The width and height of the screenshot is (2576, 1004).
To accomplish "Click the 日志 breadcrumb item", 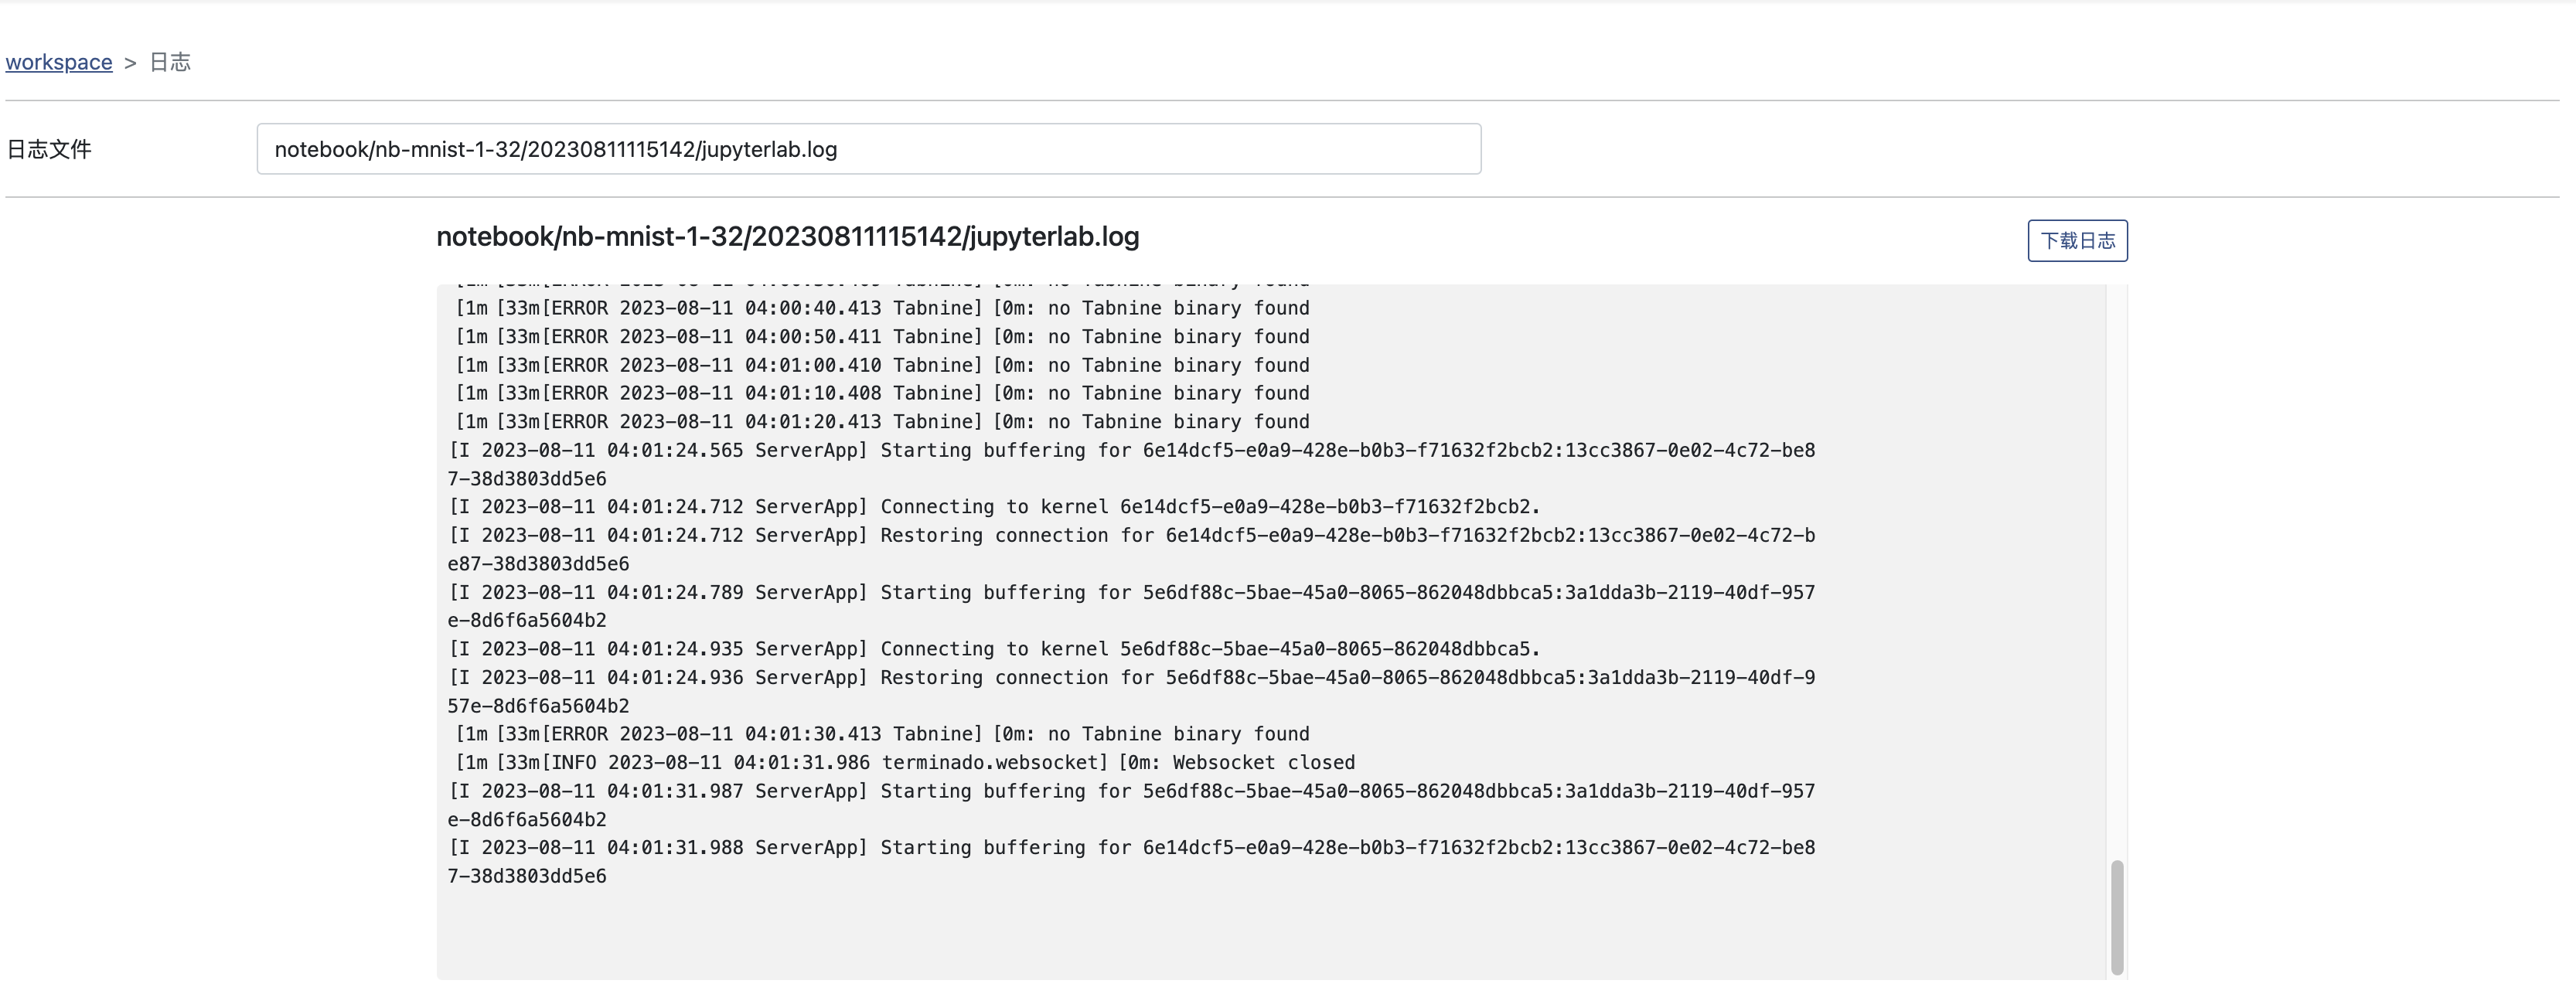I will (x=170, y=62).
